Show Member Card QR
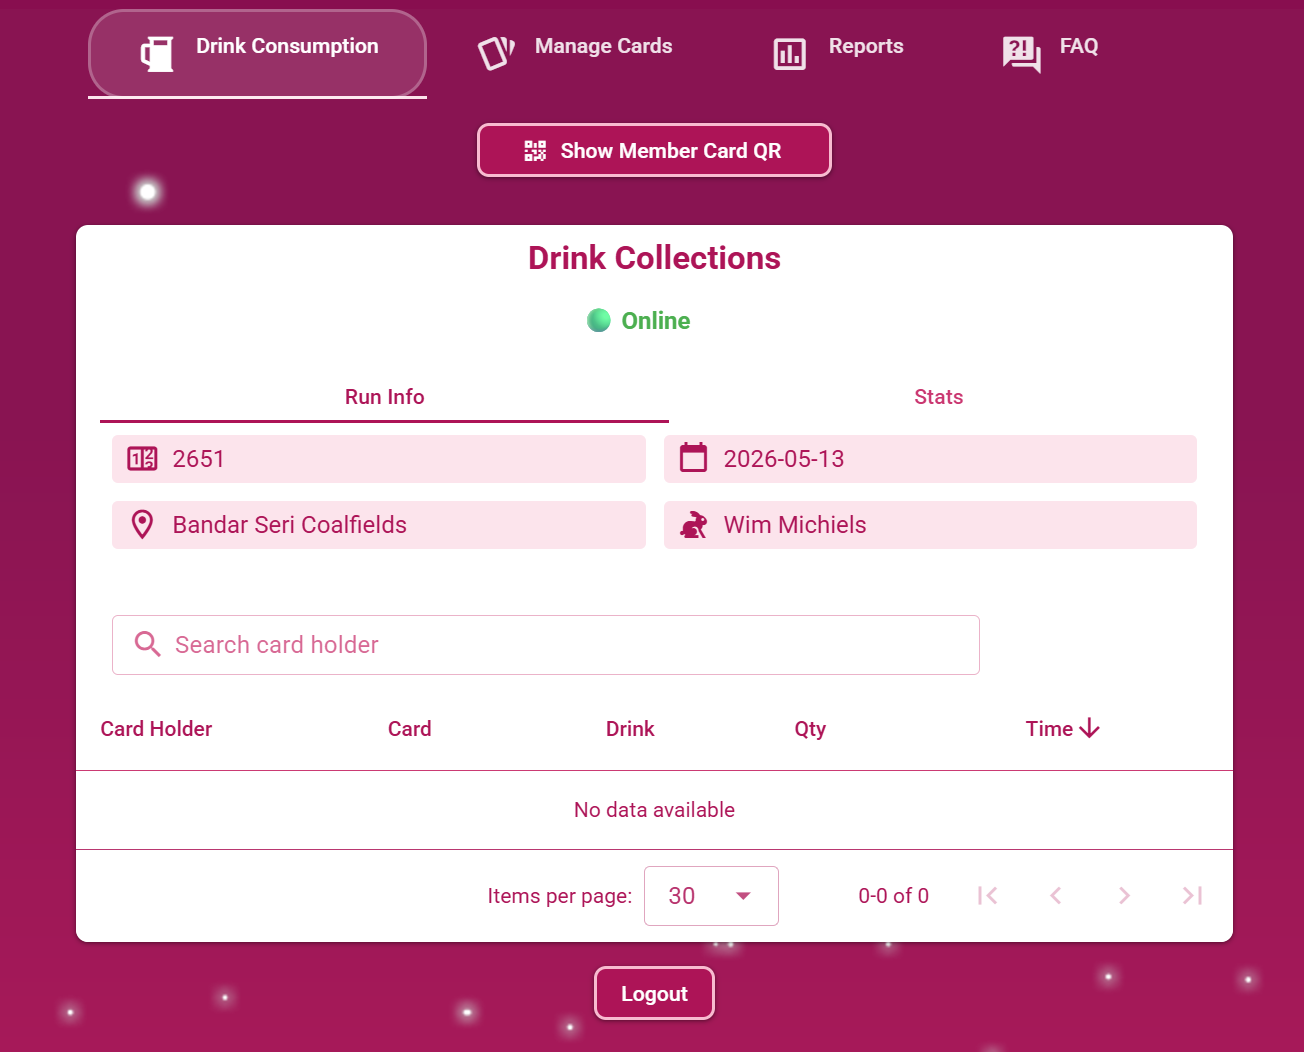 tap(654, 150)
